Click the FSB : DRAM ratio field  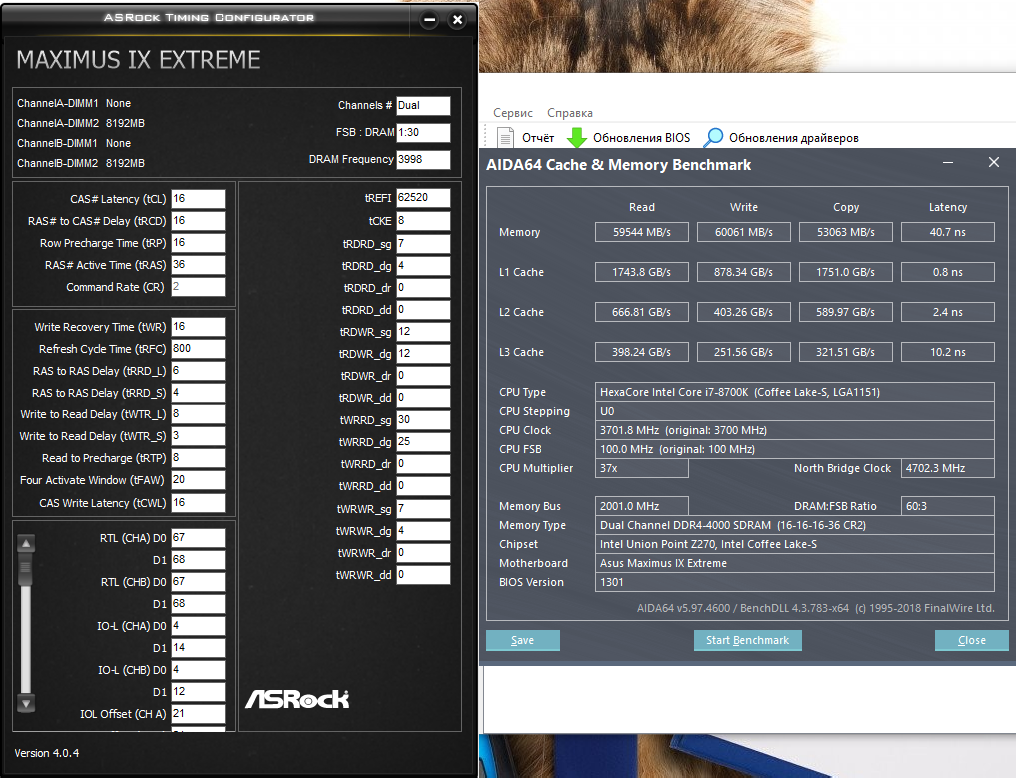(423, 133)
